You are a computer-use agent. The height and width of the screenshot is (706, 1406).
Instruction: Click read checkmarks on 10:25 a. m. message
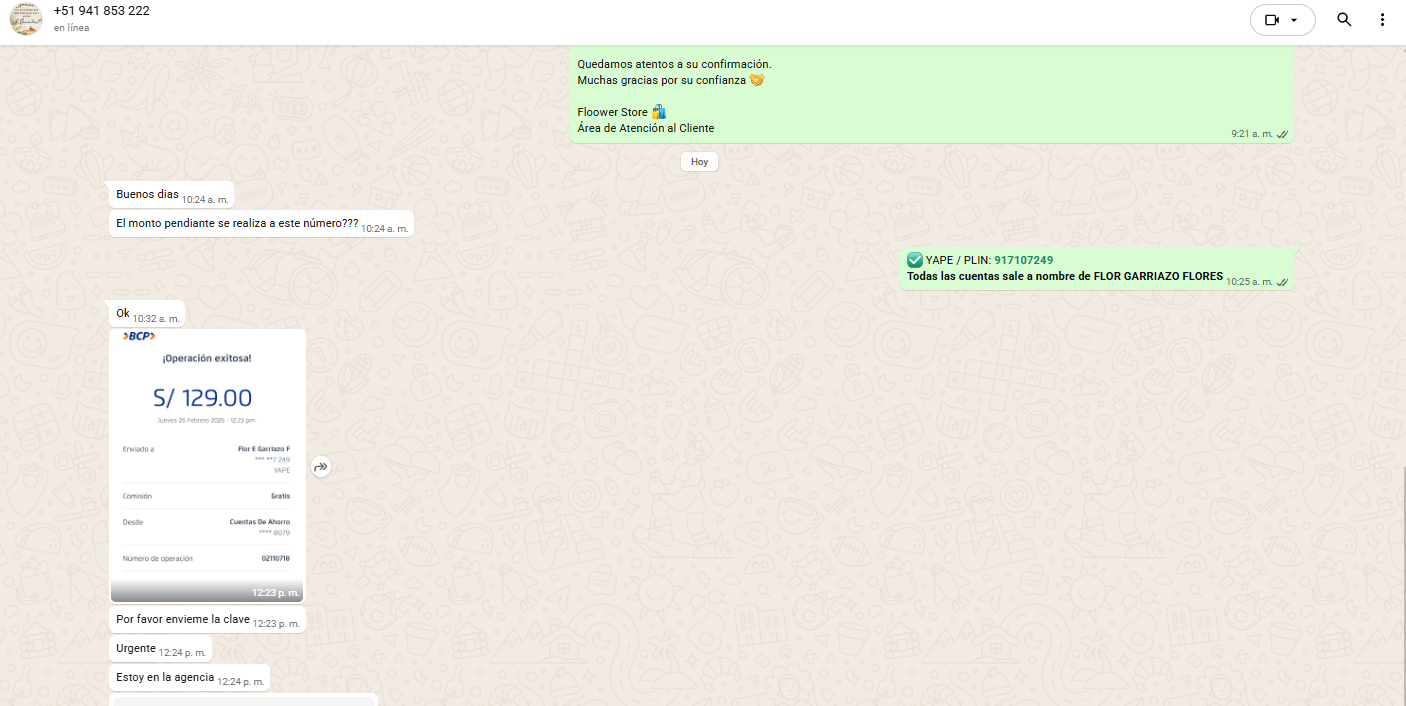[1282, 282]
